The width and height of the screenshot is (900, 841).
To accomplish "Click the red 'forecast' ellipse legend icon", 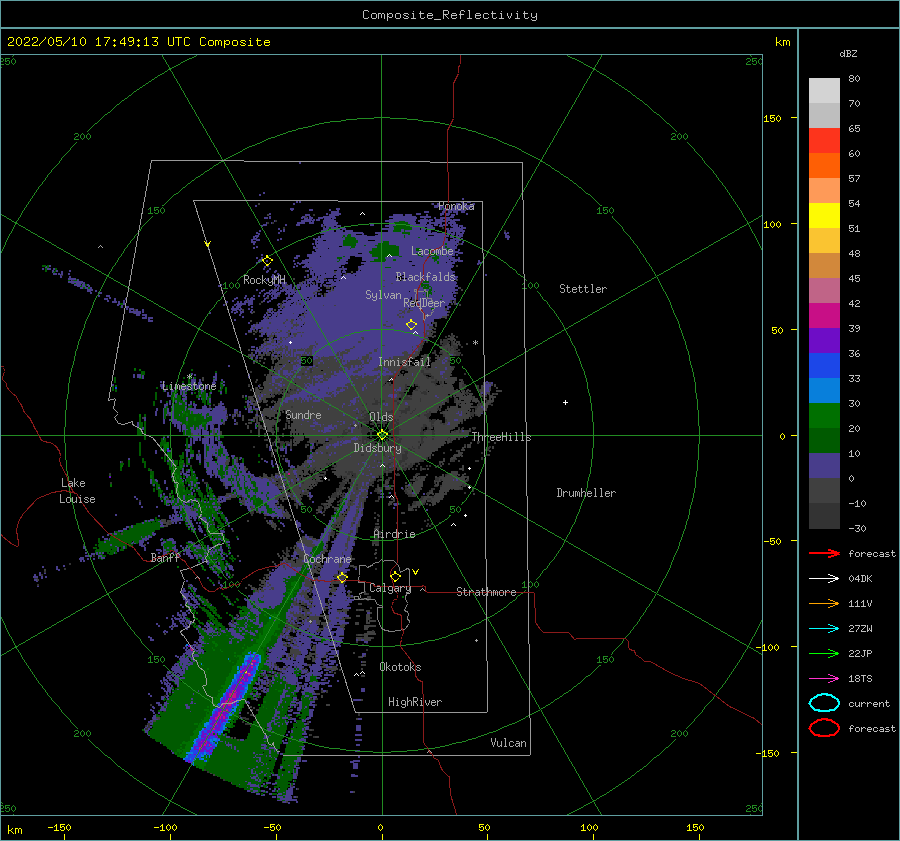I will 824,728.
